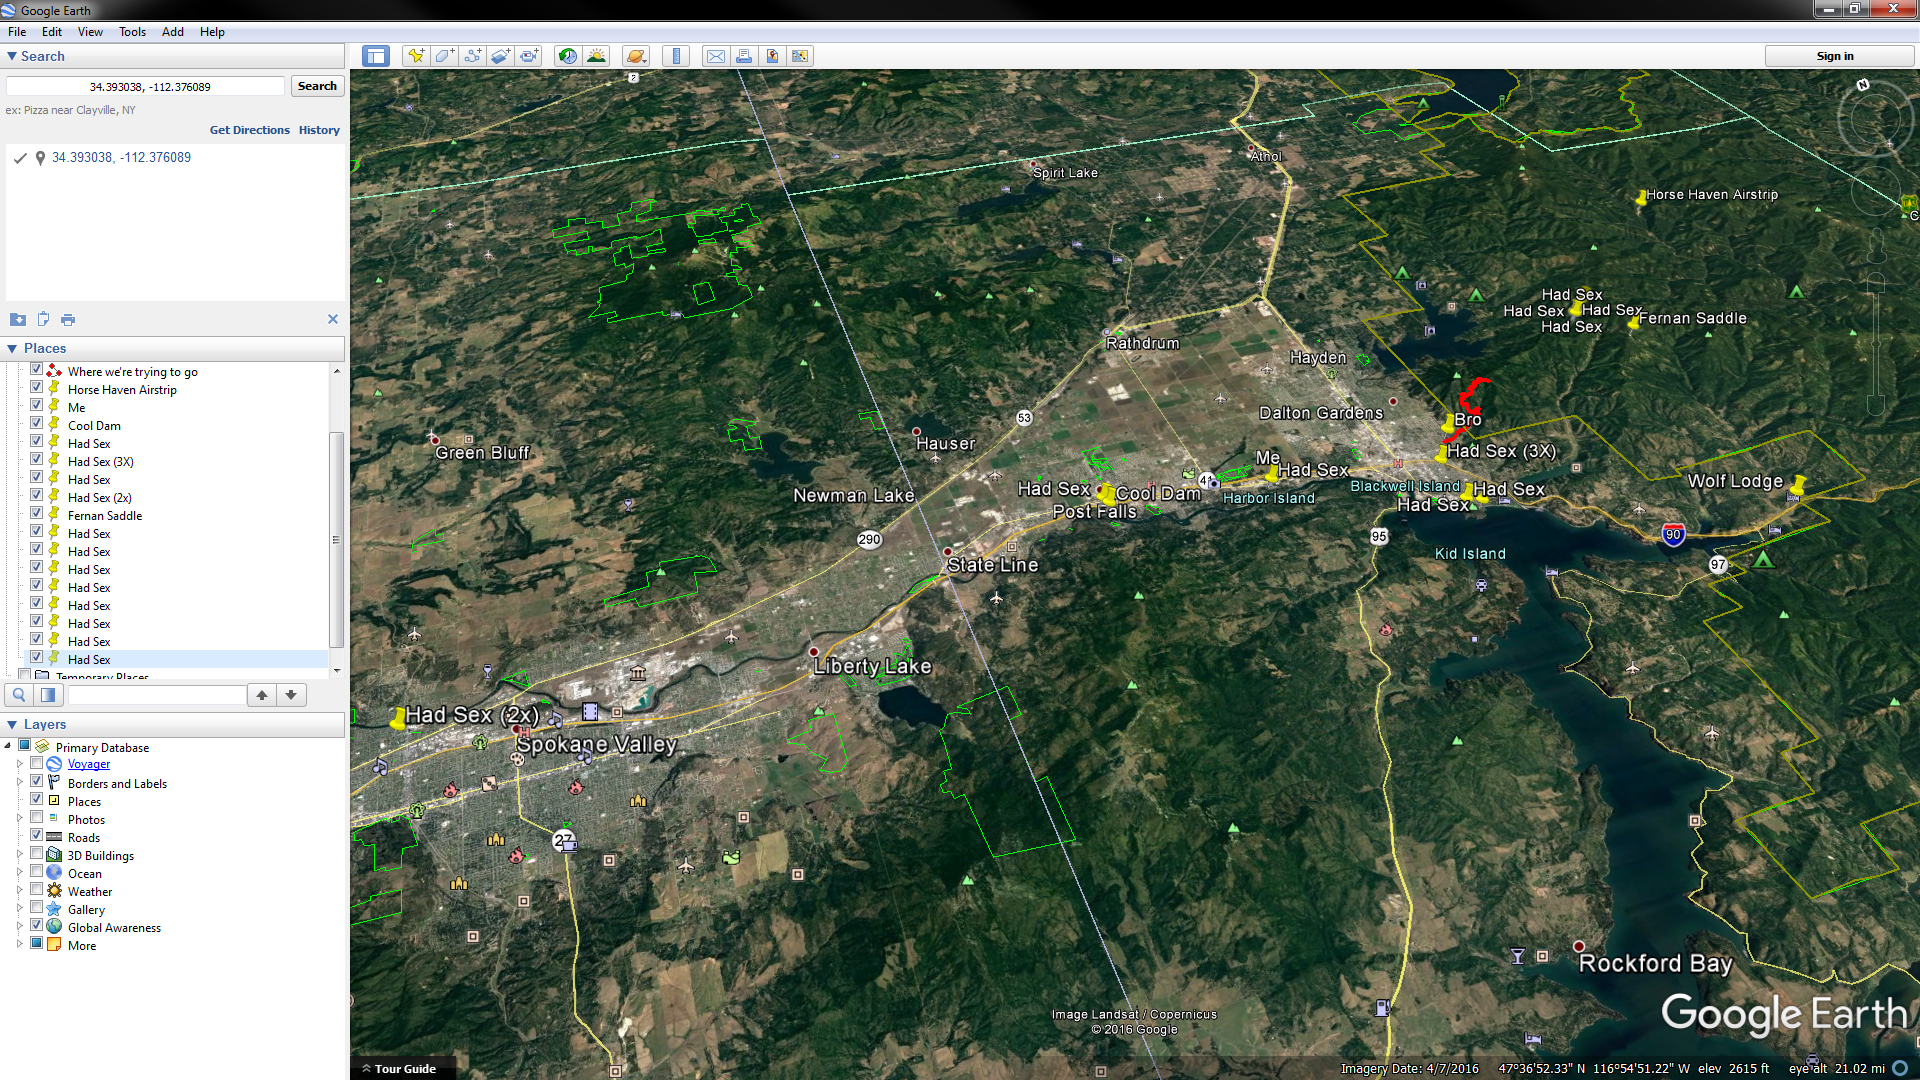Screen dimensions: 1920x1080
Task: Open the File menu
Action: [x=17, y=32]
